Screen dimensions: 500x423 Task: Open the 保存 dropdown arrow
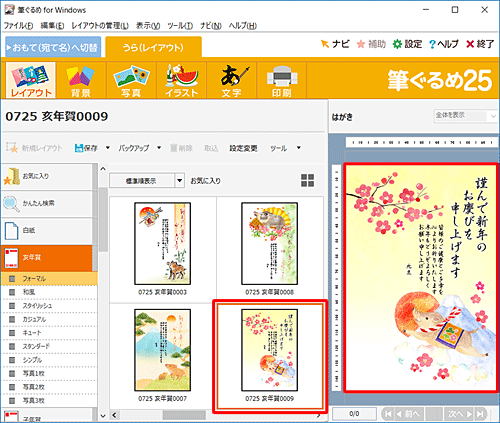click(107, 148)
